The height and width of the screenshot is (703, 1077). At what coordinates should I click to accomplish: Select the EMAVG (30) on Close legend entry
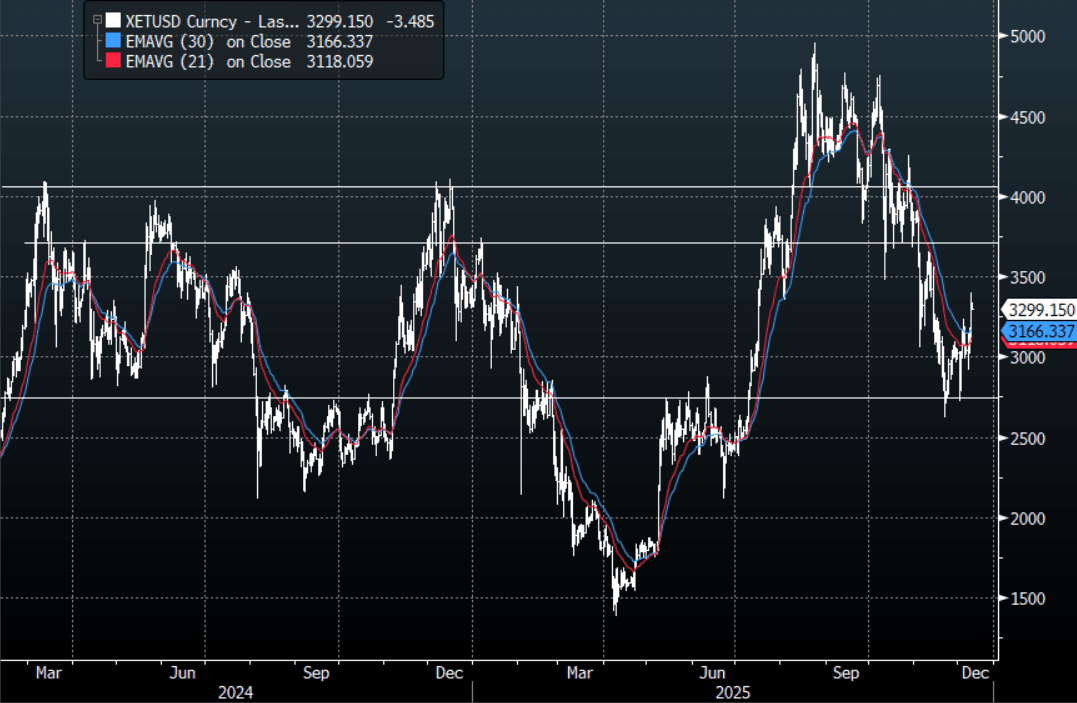pyautogui.click(x=208, y=41)
